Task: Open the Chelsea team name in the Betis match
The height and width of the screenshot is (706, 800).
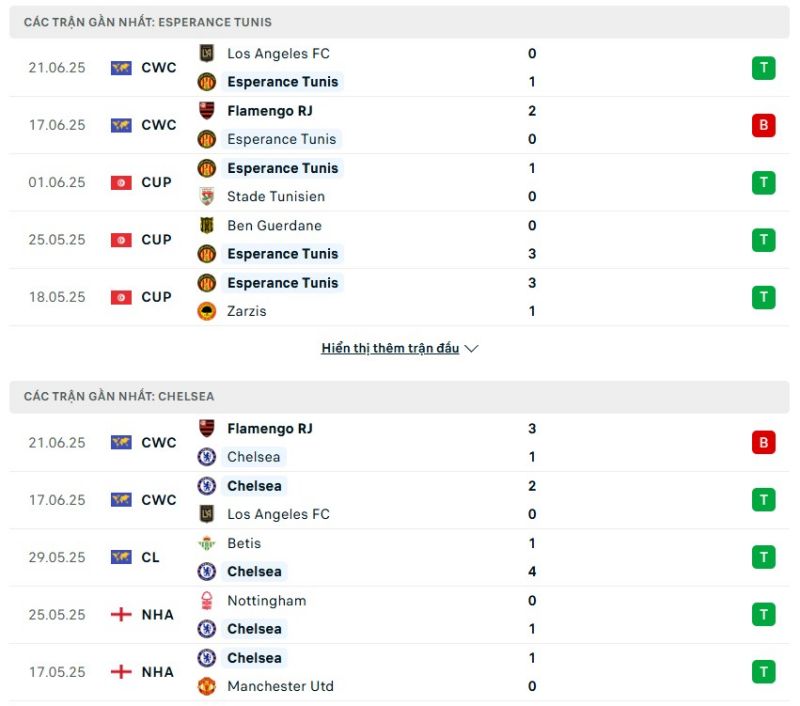Action: (254, 571)
